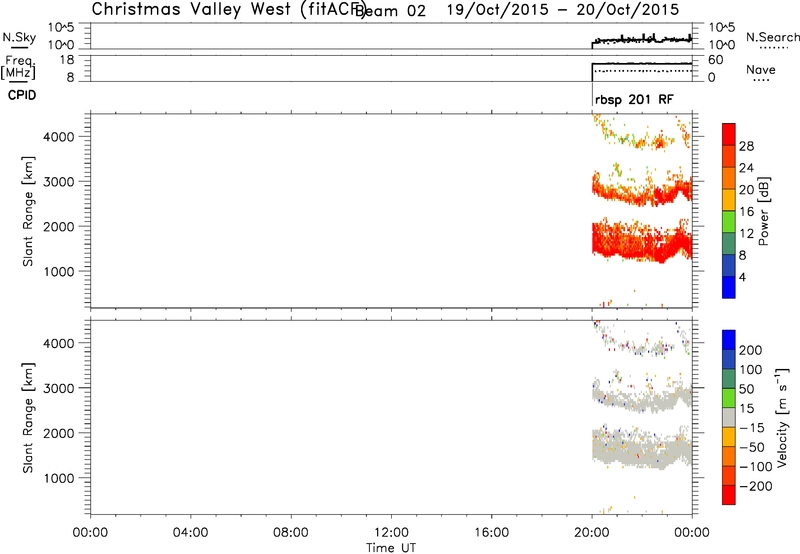Click the 12:00 time axis label
Screen dimensions: 800x554
[391, 533]
